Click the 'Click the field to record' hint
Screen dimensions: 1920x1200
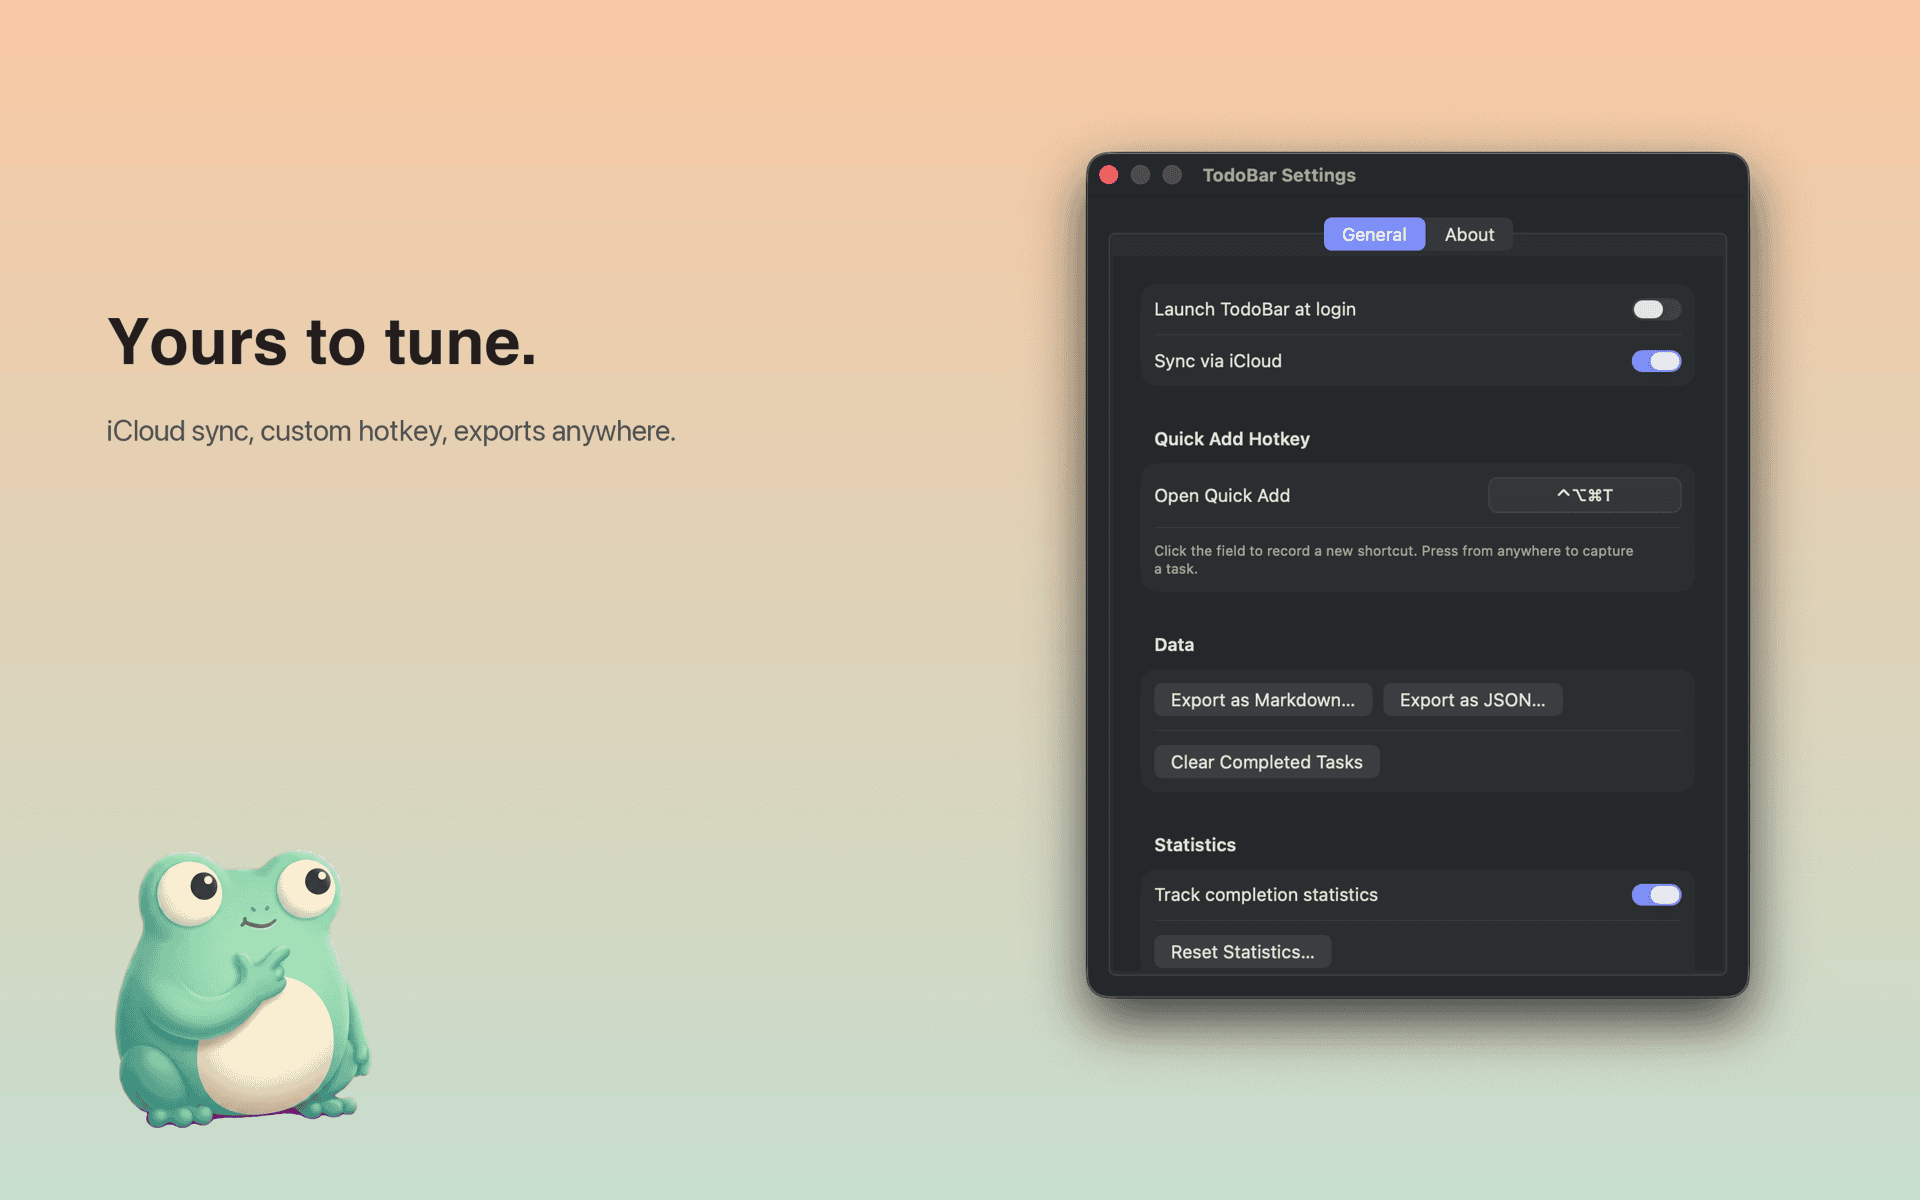click(x=1393, y=560)
